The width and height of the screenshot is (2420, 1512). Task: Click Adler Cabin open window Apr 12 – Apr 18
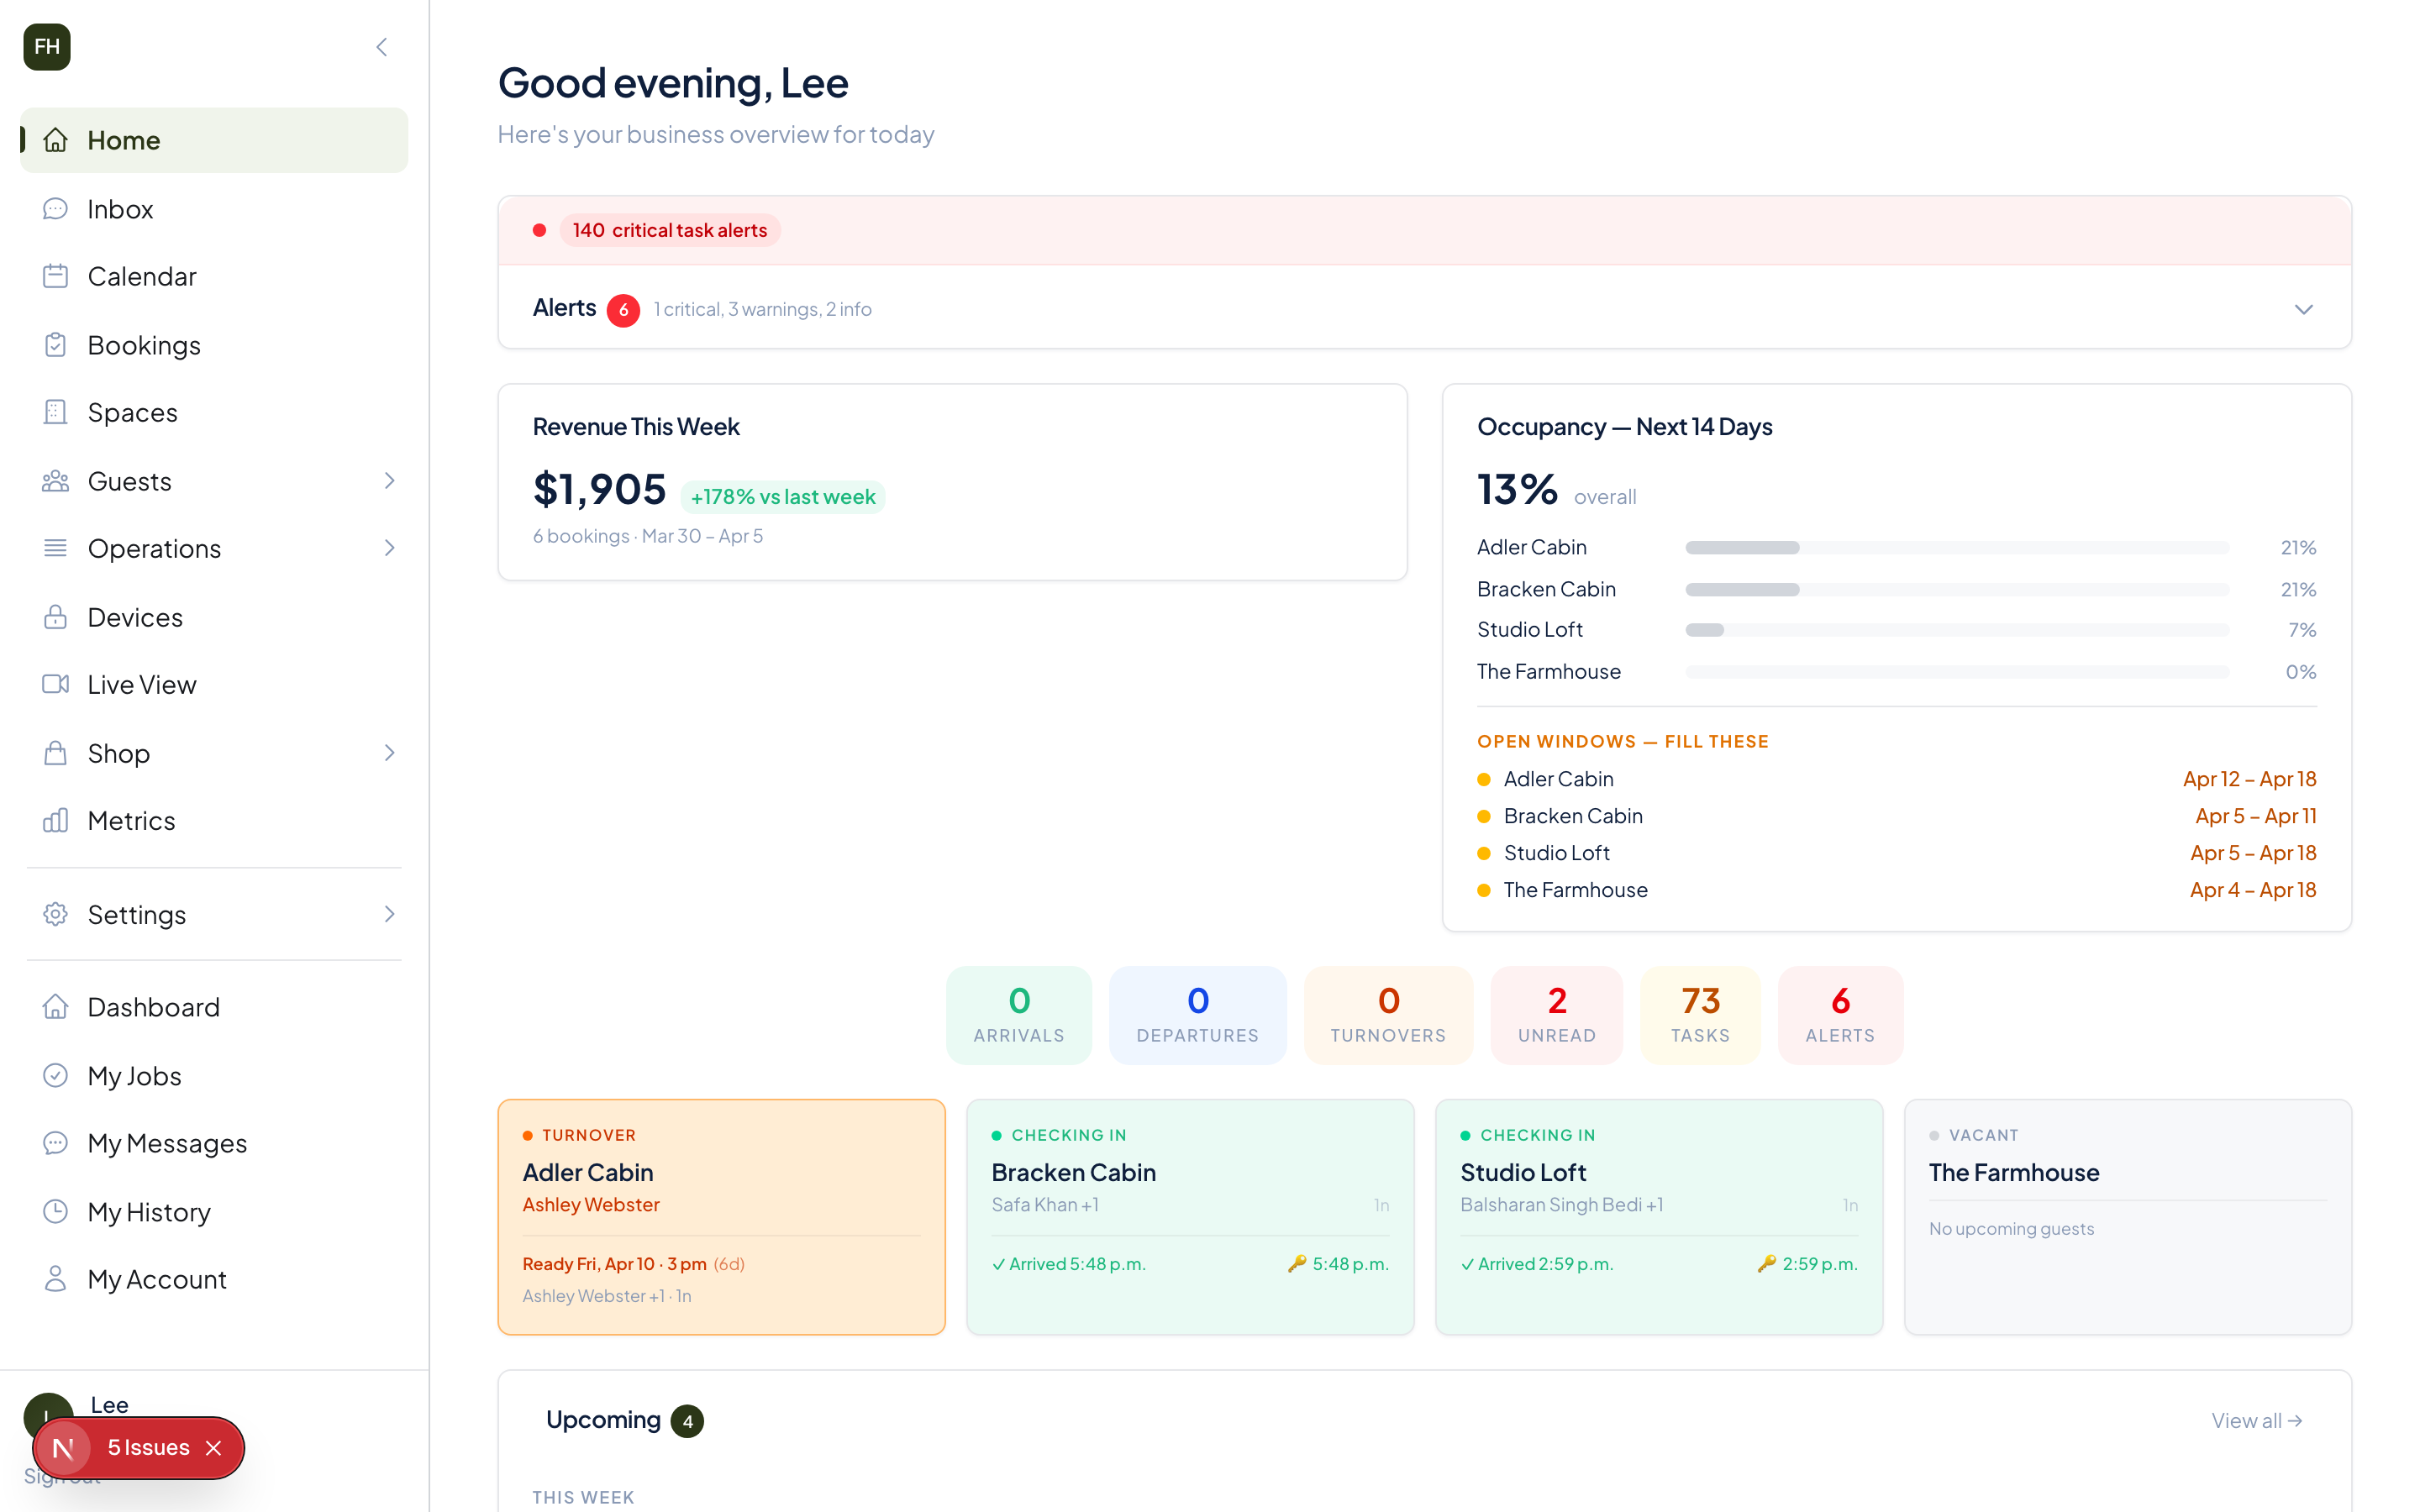1896,779
